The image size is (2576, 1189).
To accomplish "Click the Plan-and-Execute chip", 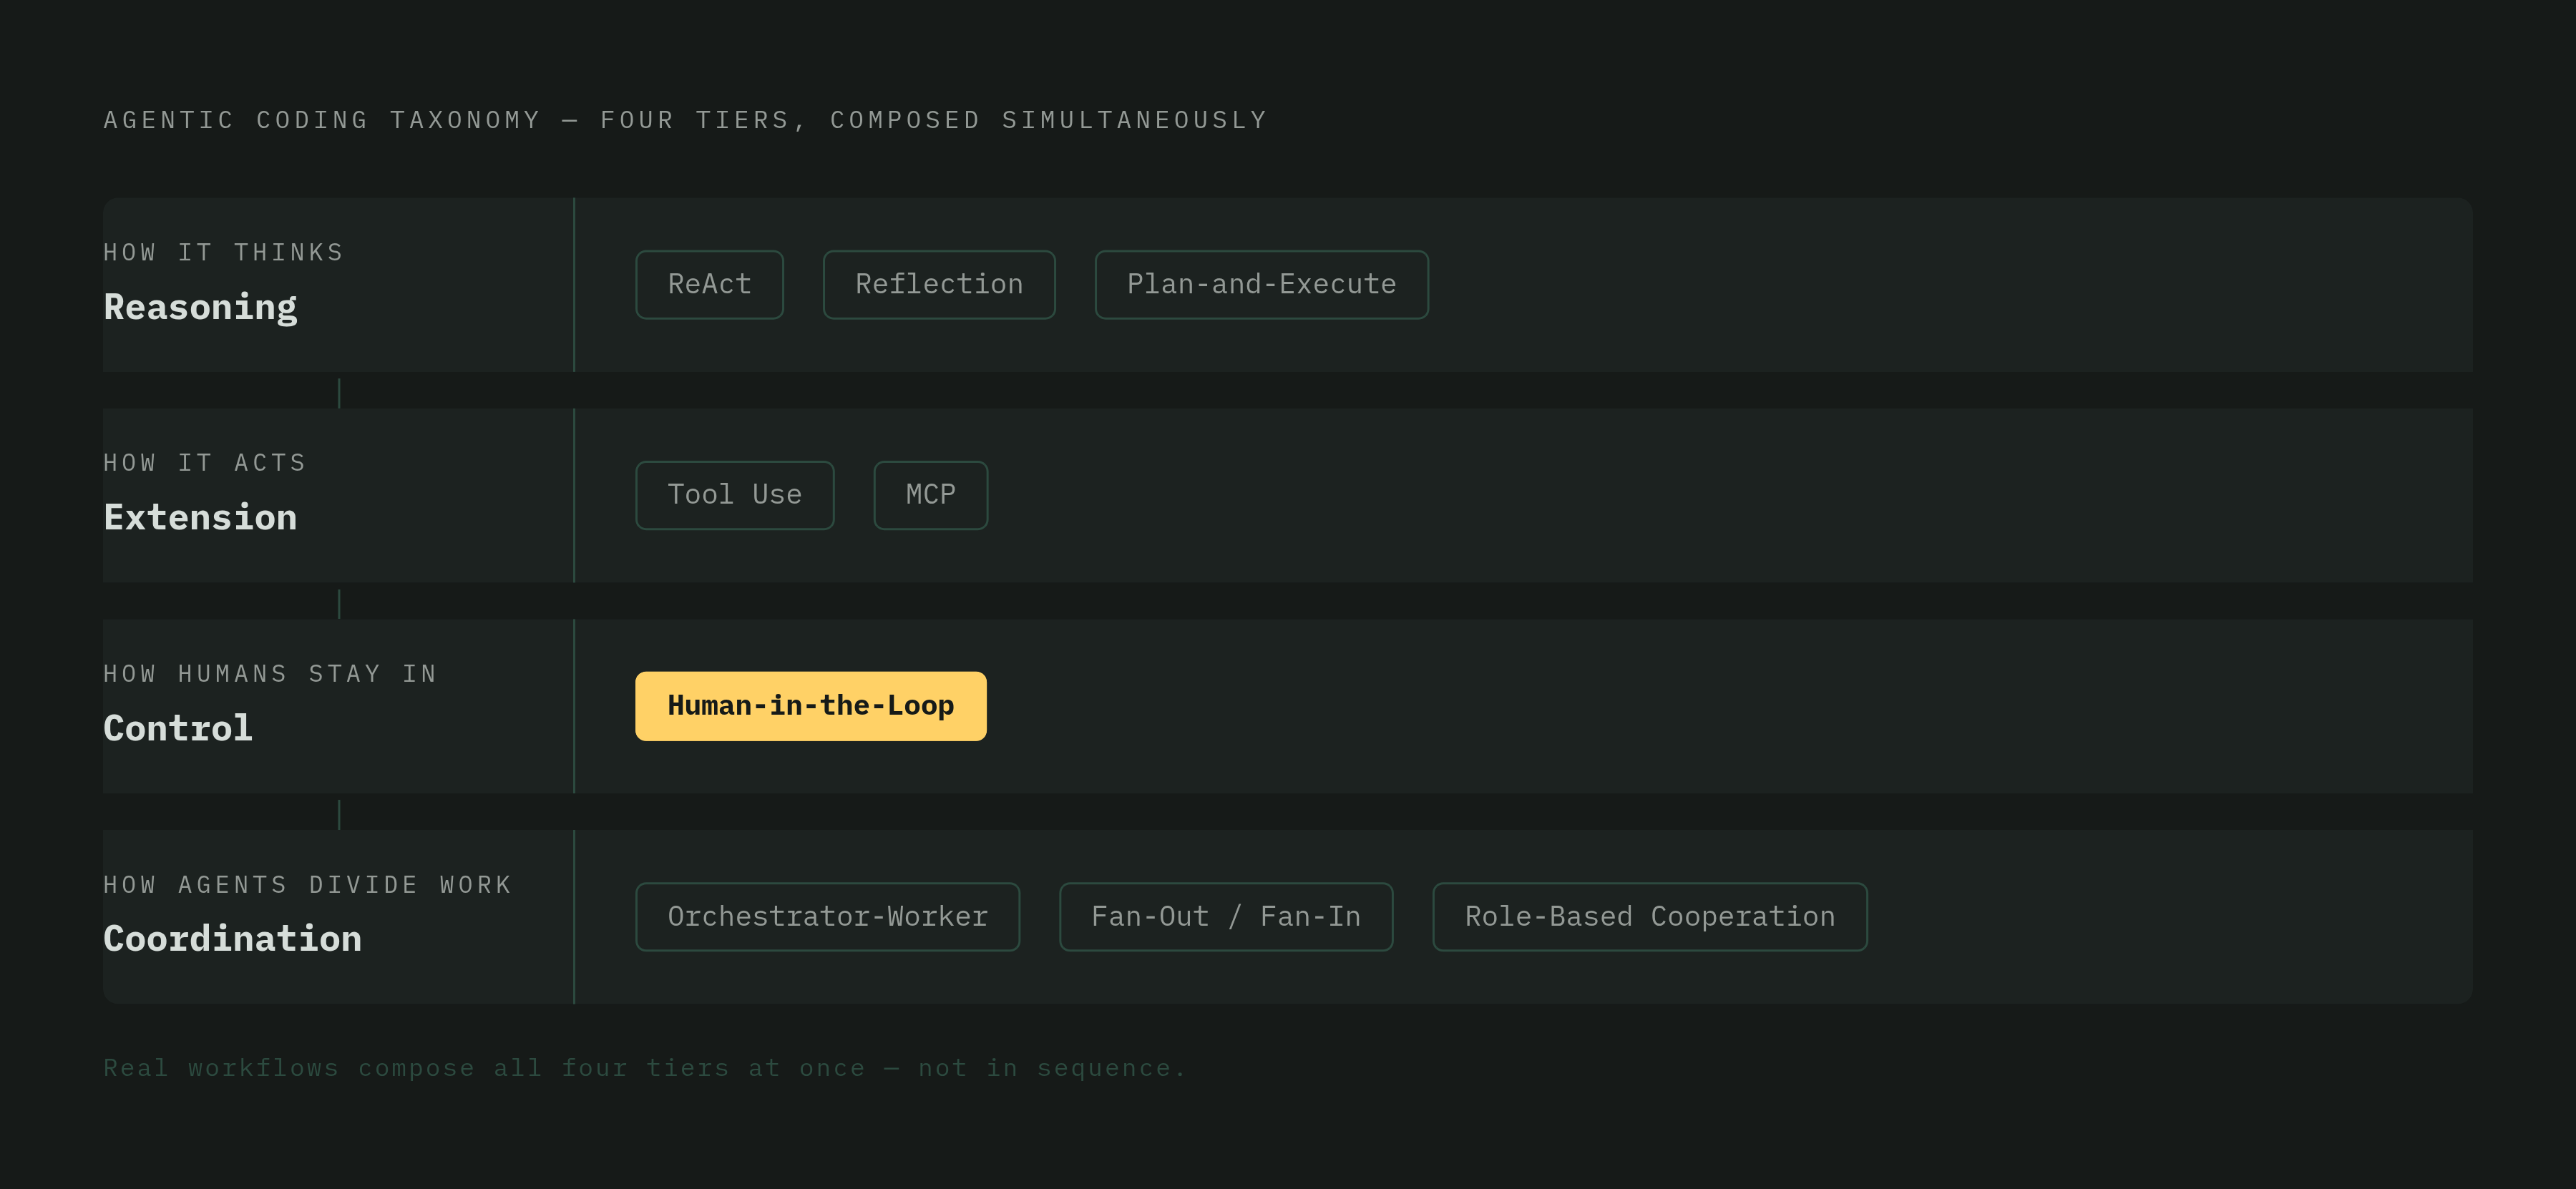I will tap(1261, 284).
